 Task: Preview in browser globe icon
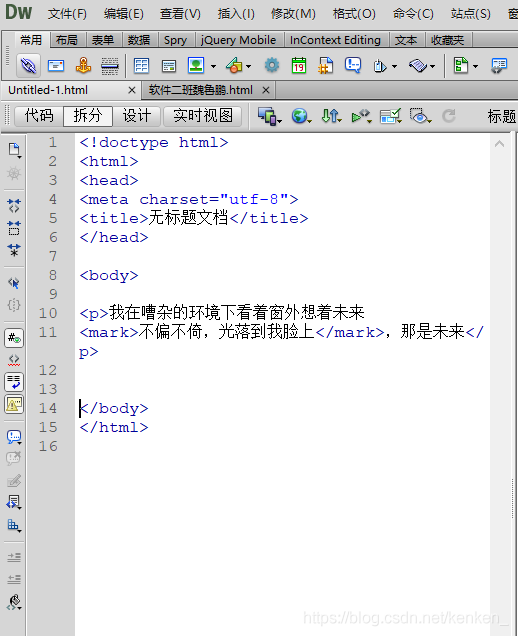click(300, 116)
